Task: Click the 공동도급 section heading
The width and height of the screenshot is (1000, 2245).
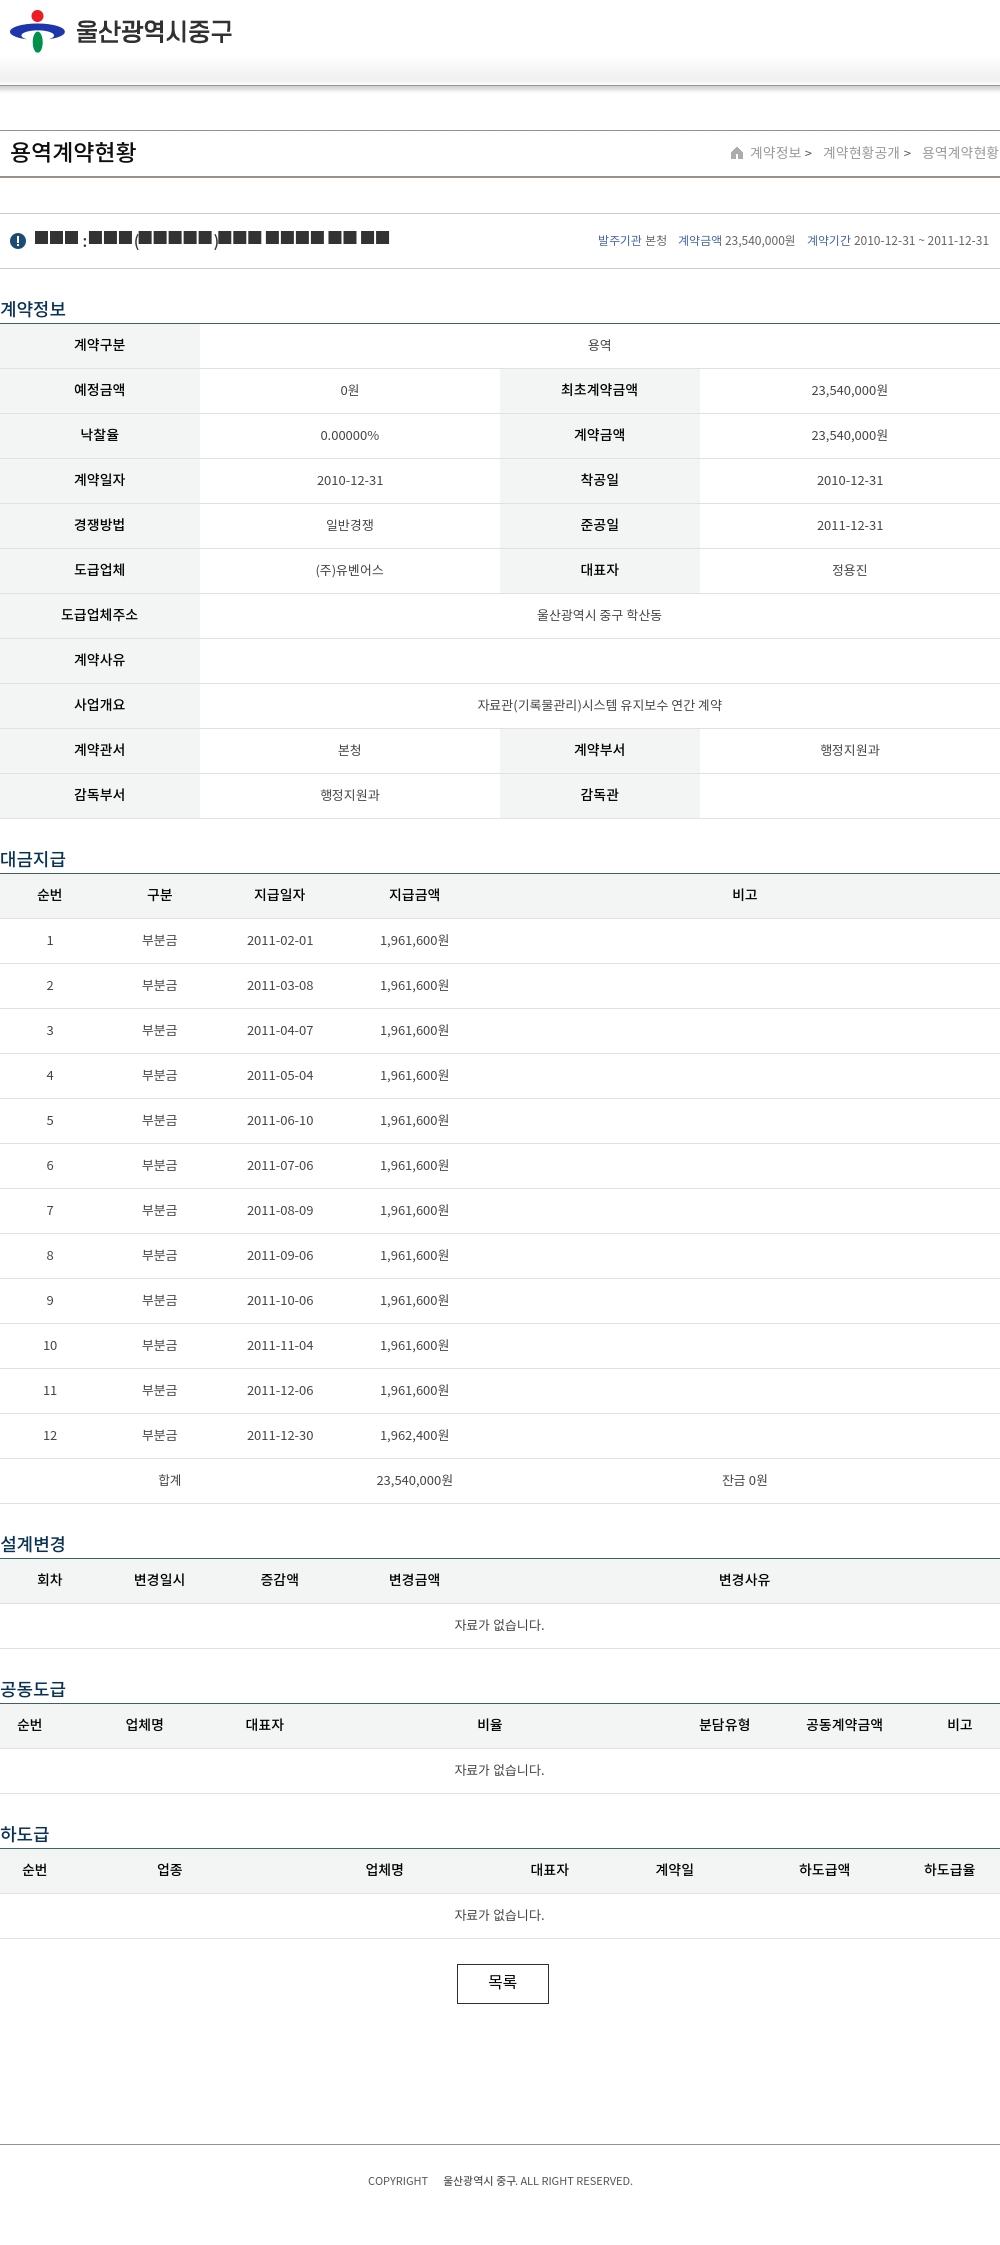Action: [33, 1689]
